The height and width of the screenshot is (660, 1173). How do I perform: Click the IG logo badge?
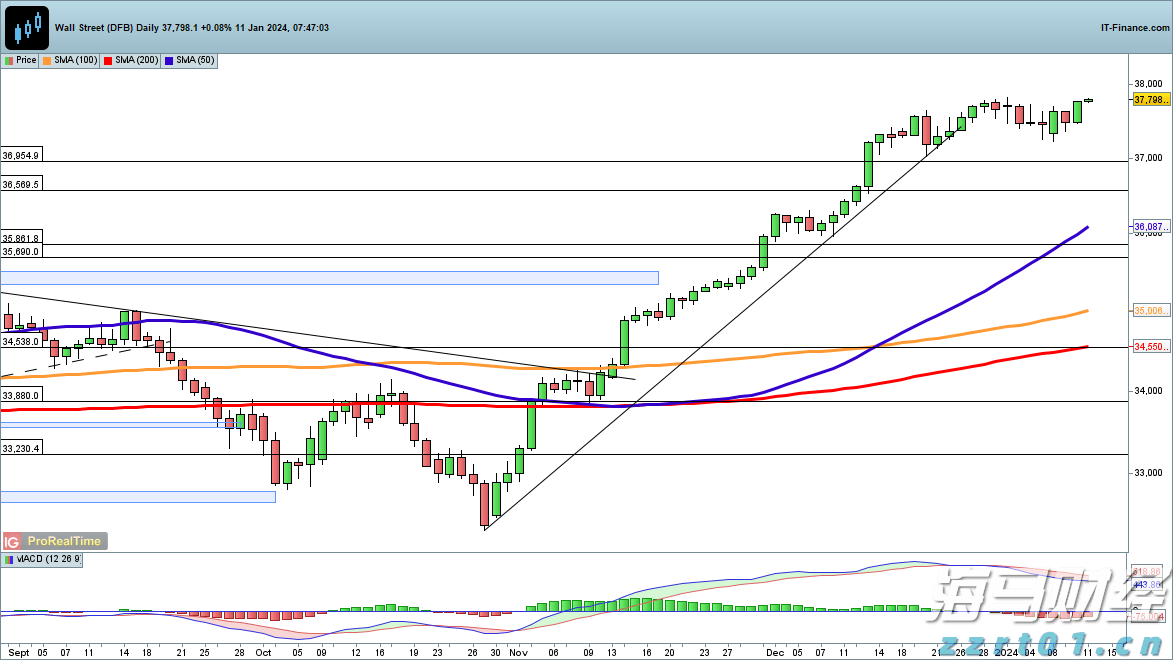(11, 541)
